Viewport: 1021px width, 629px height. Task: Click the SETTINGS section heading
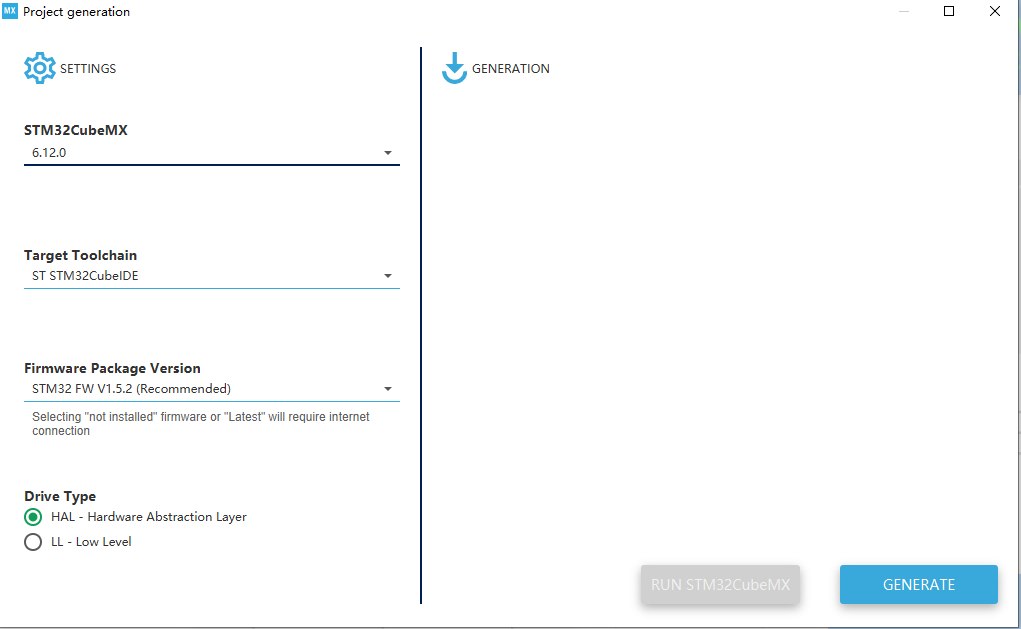88,68
